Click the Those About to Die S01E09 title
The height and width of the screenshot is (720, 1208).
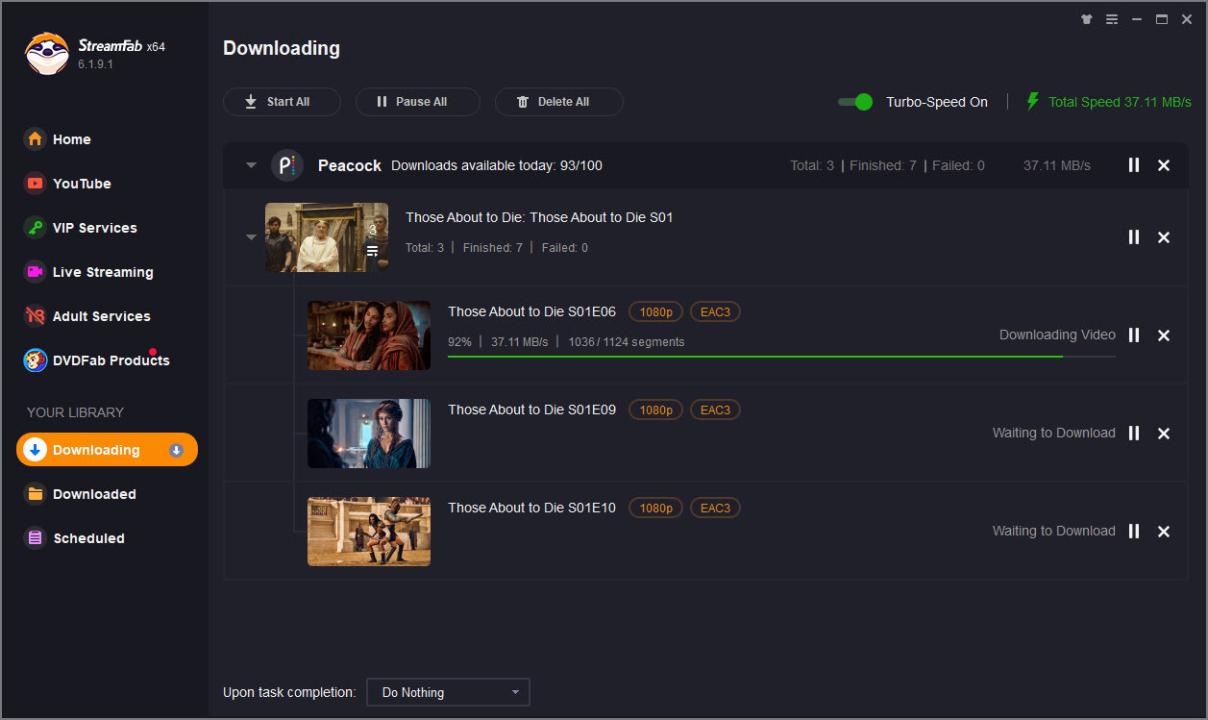click(x=532, y=410)
